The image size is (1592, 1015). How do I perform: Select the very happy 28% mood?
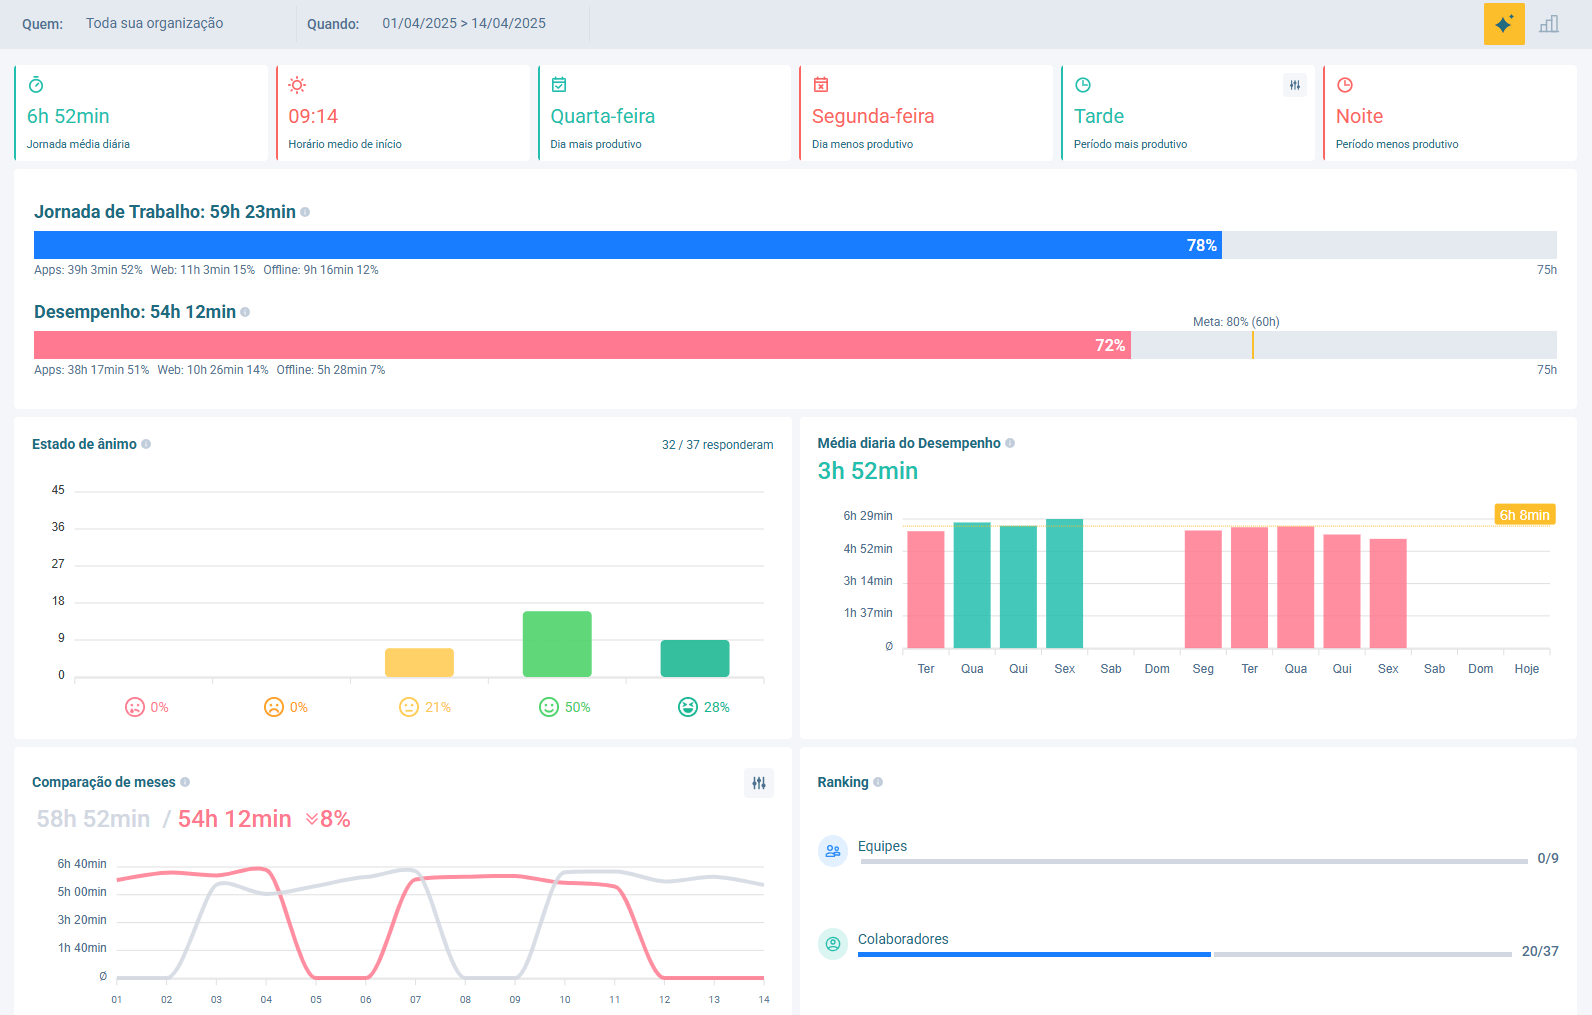tap(688, 707)
